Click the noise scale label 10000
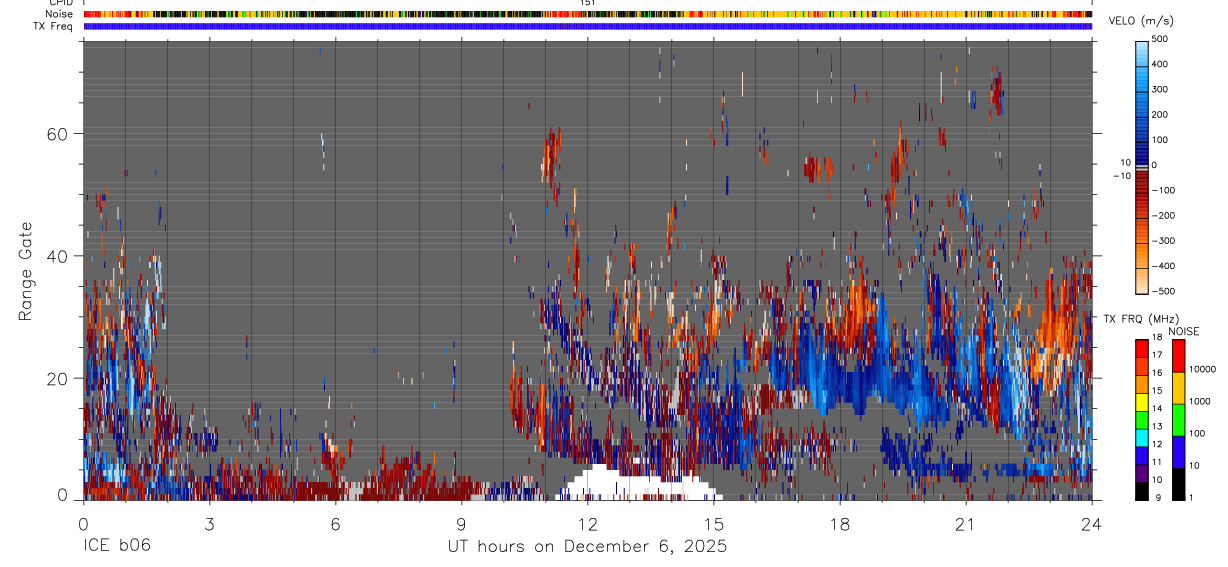The image size is (1228, 567). tap(1204, 369)
